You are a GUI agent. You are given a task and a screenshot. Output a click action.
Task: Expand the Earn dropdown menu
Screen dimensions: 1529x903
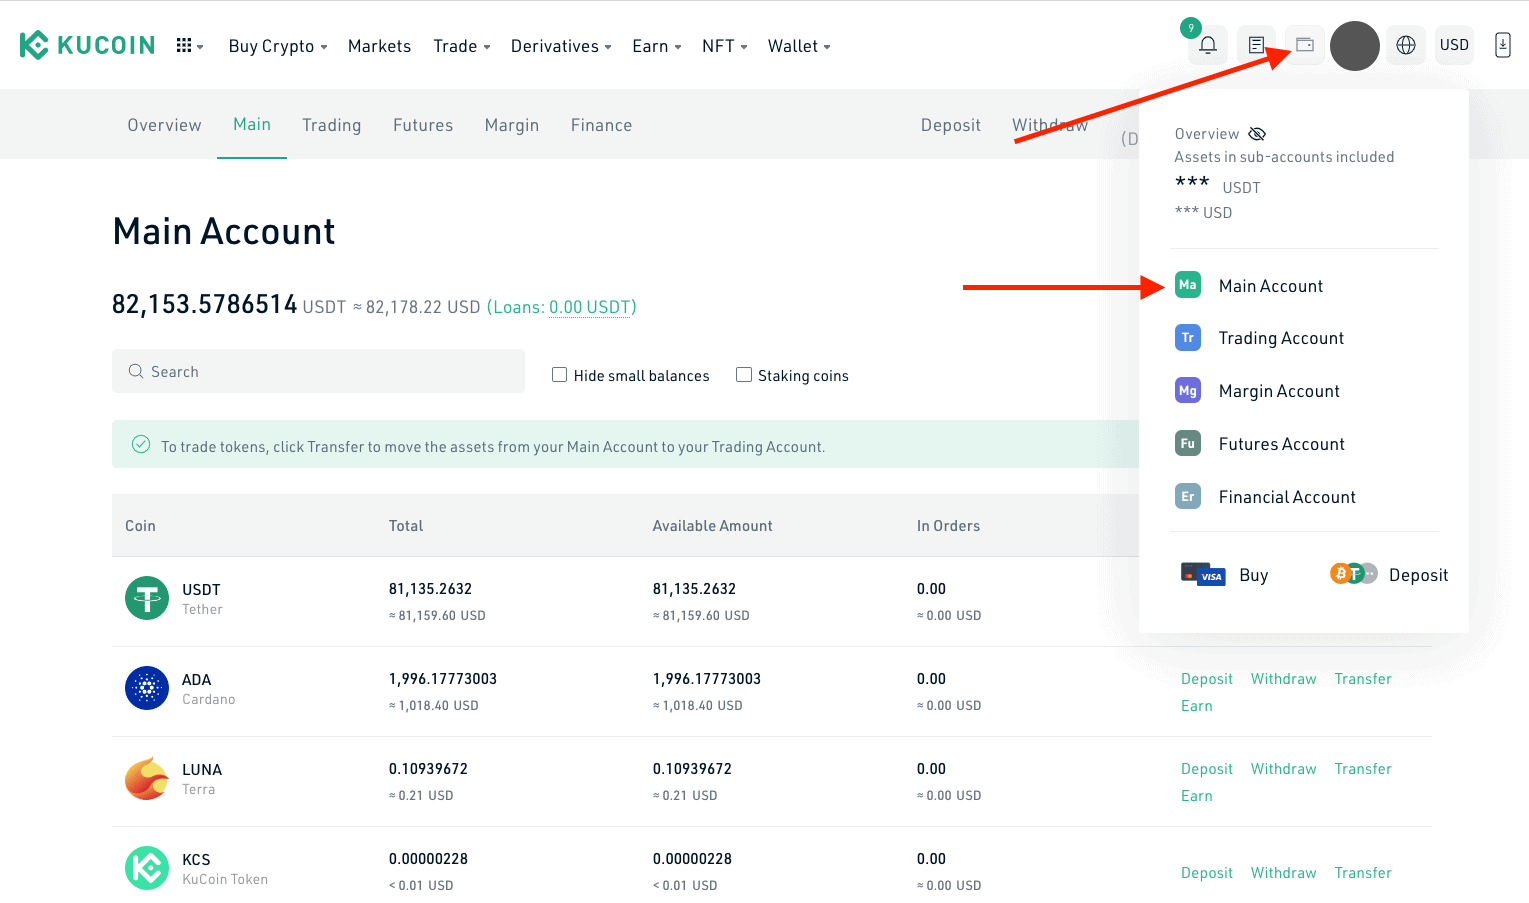657,46
